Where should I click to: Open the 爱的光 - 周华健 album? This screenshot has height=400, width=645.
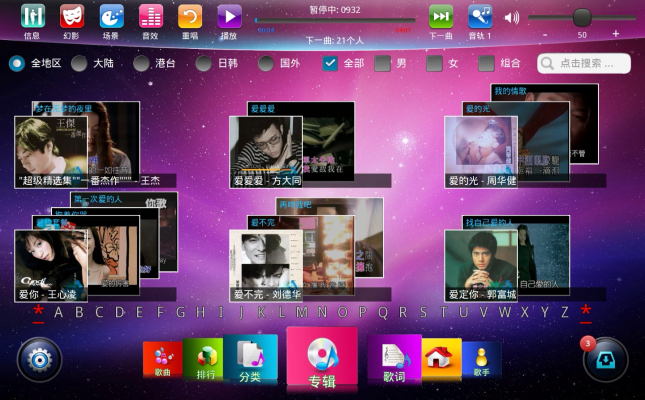point(481,152)
